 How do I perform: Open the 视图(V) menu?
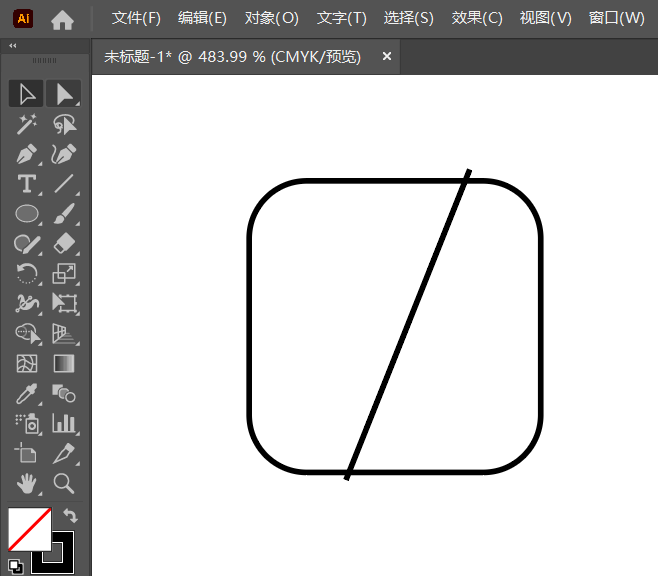[x=546, y=18]
